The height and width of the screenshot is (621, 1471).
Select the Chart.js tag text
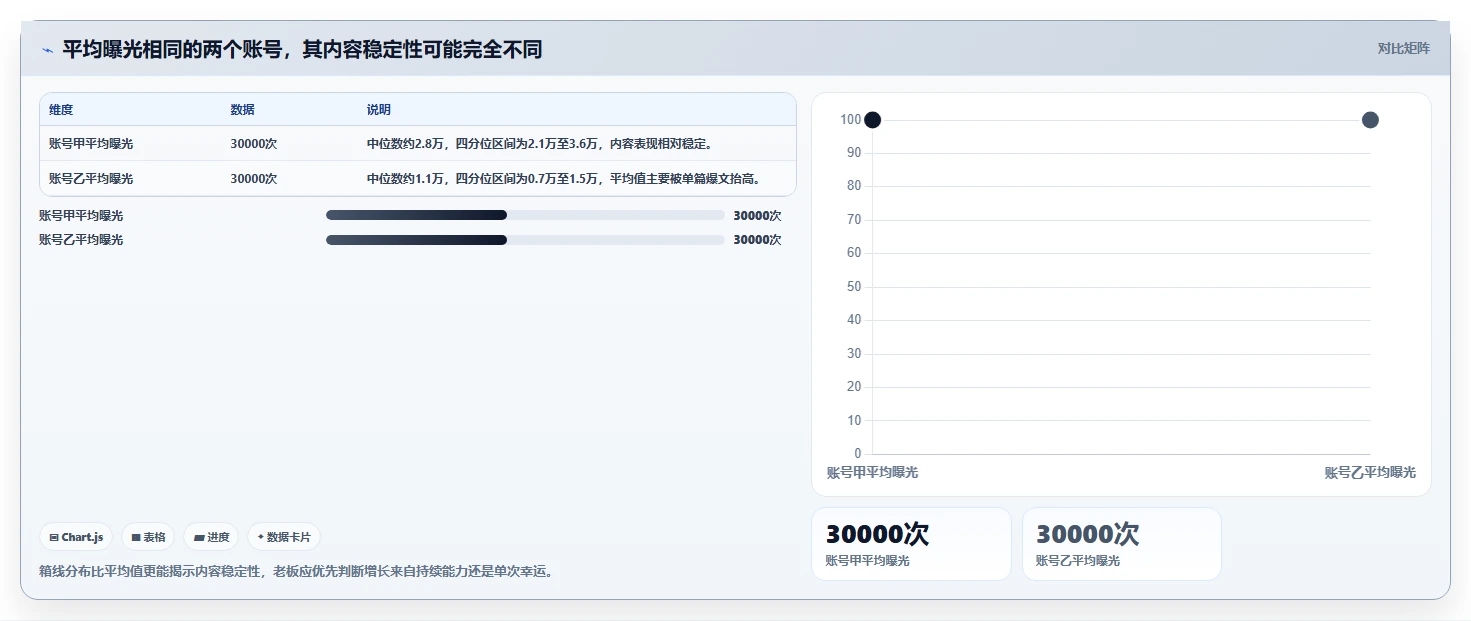pos(82,537)
